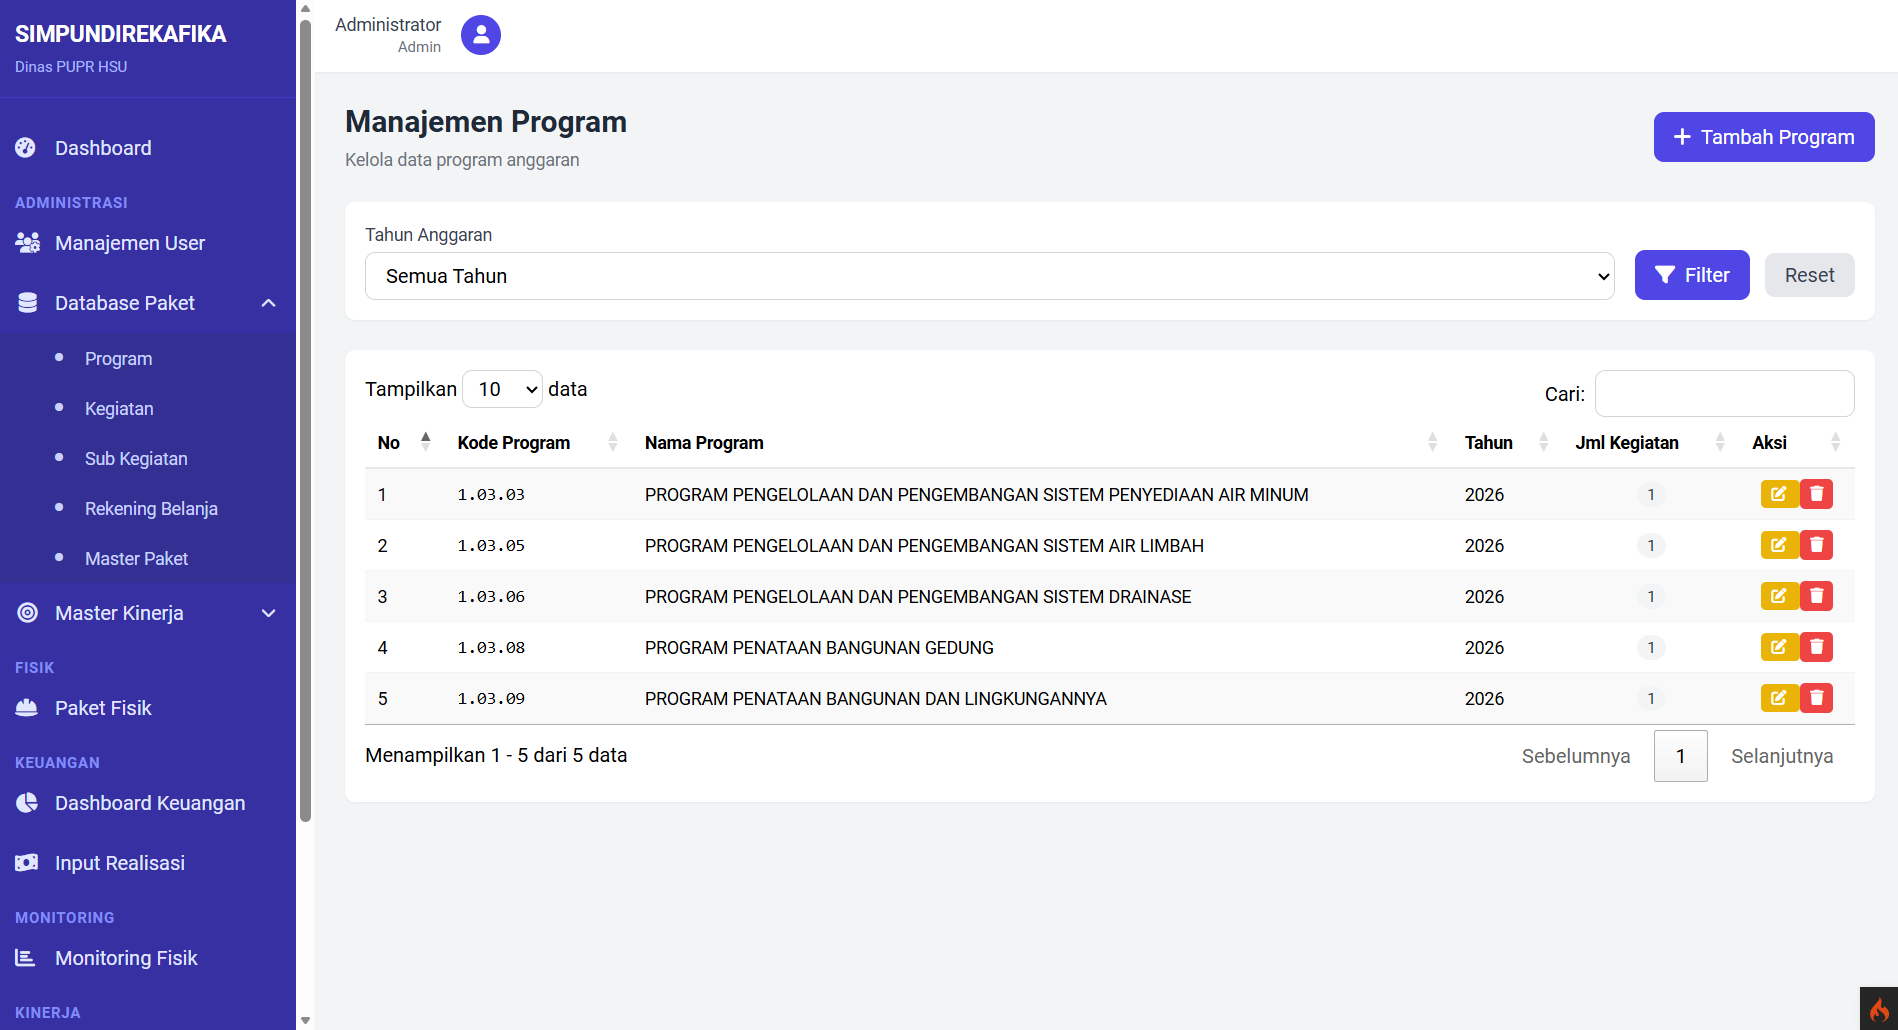Edit program 1.03.08 with yellow pencil icon
Screen dimensions: 1898x1030
pyautogui.click(x=1779, y=647)
